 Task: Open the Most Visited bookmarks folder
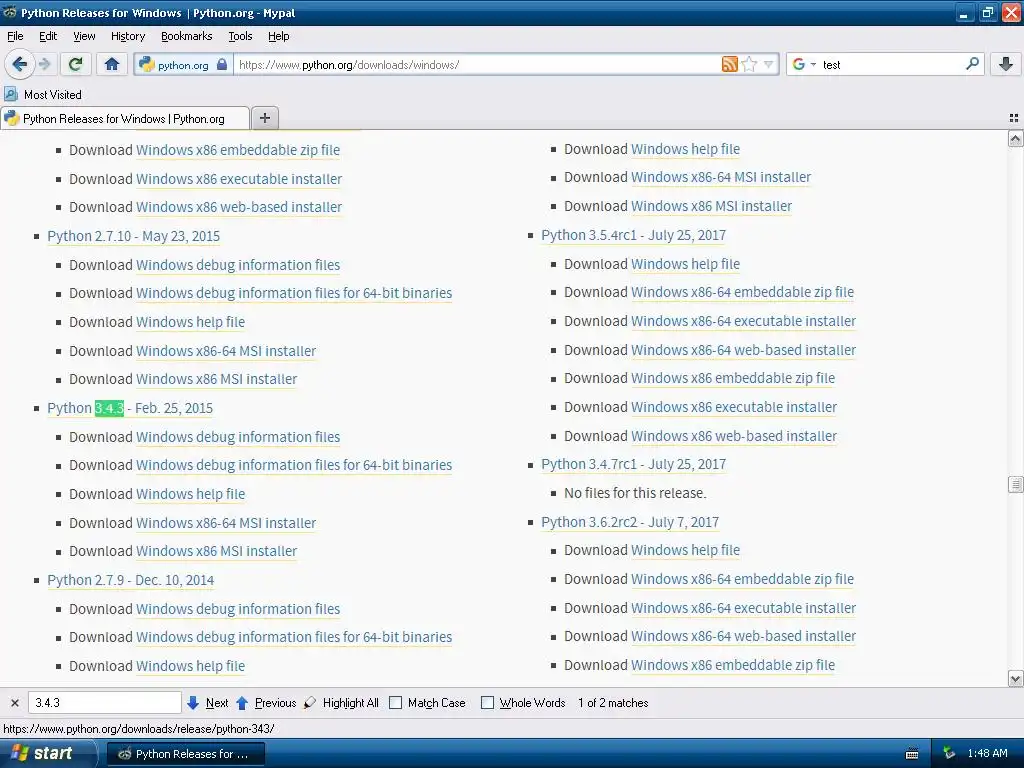[43, 95]
